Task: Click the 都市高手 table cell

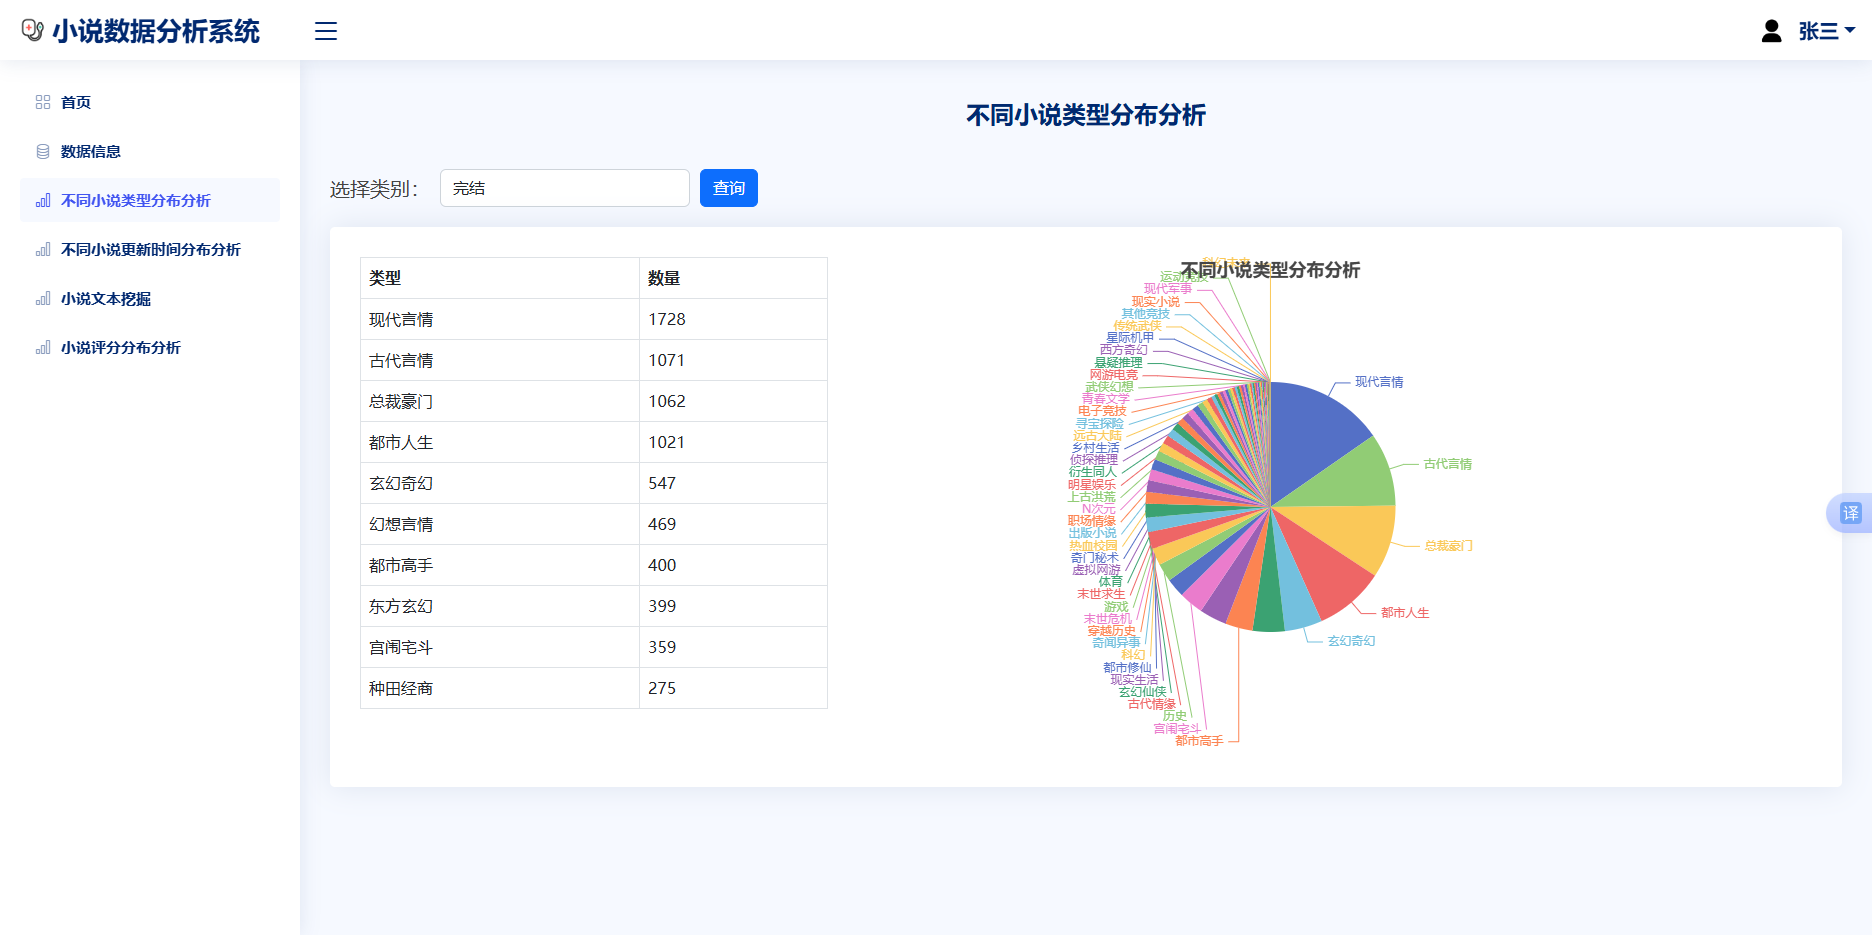Action: tap(500, 565)
